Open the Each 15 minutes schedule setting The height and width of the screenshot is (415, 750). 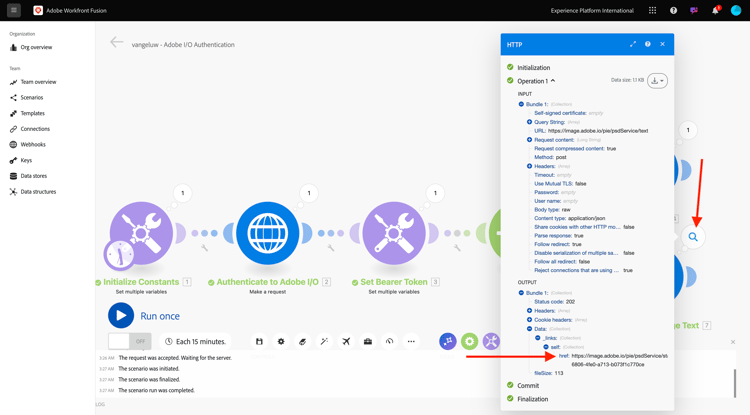coord(195,341)
